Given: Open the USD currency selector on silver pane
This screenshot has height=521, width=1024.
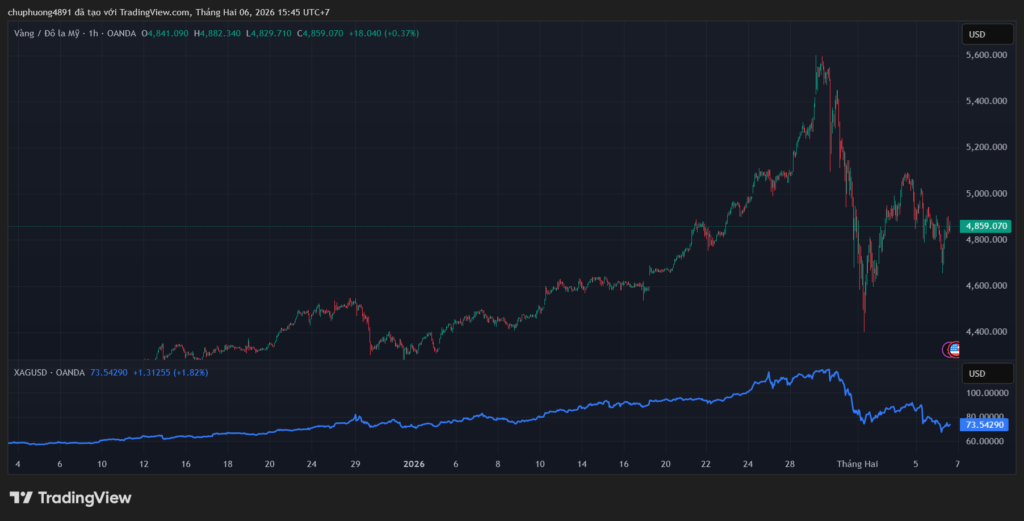Looking at the screenshot, I should click(977, 373).
